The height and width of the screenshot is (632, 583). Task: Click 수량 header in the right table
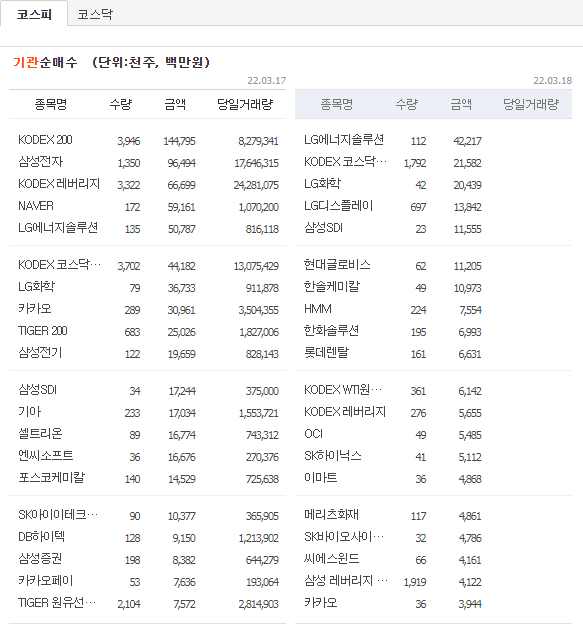pyautogui.click(x=406, y=104)
